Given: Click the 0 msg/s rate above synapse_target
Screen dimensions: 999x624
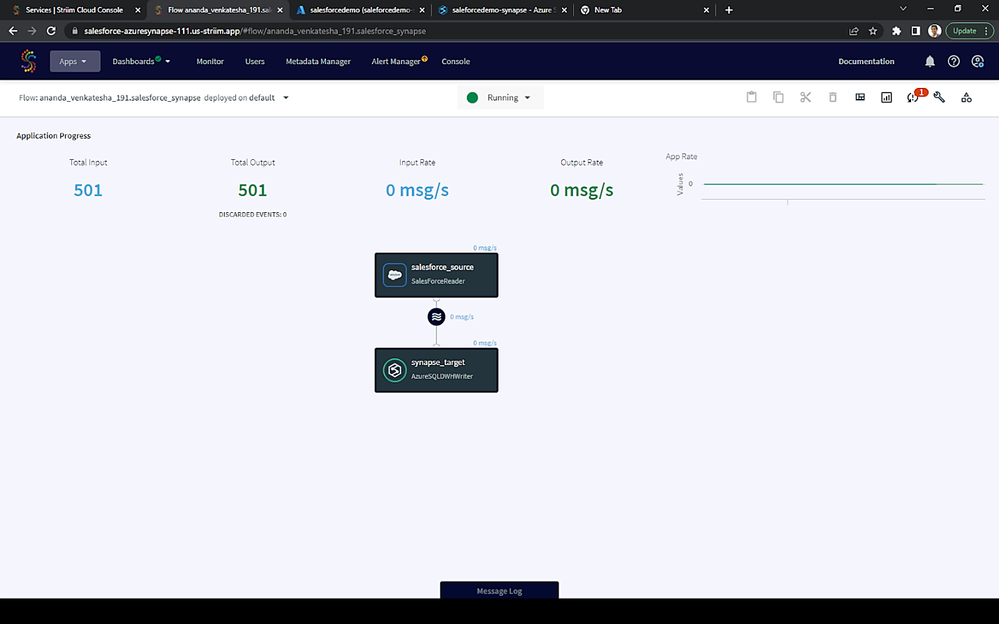Looking at the screenshot, I should (485, 342).
